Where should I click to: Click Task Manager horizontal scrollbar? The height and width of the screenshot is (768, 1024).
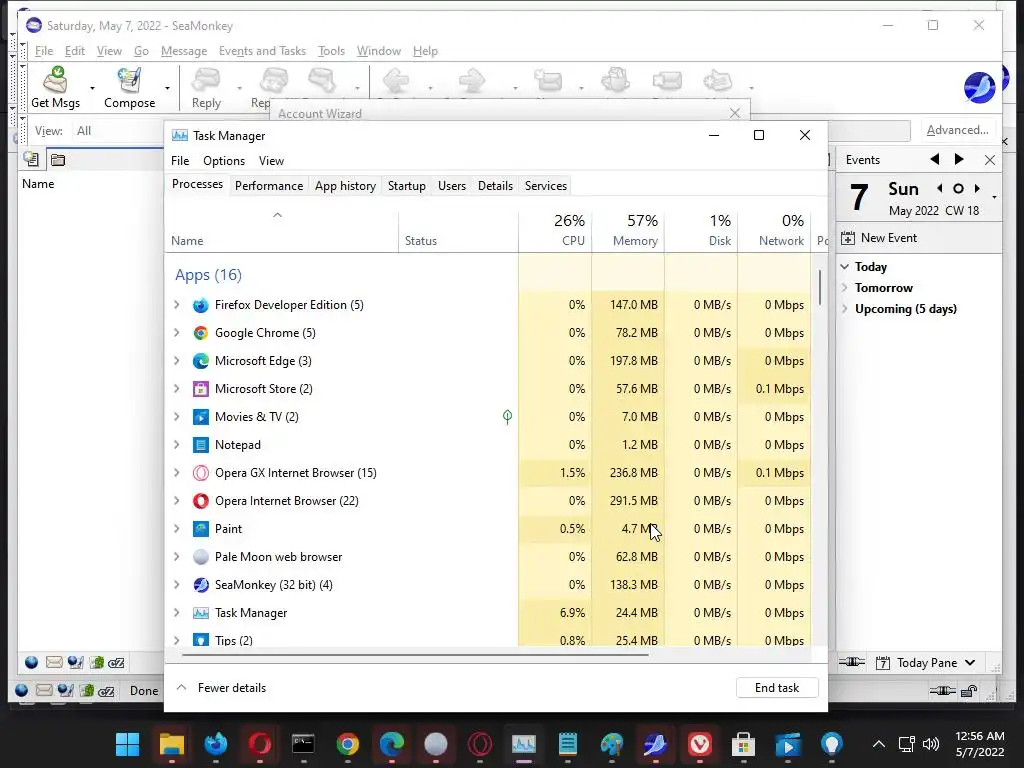pos(416,654)
